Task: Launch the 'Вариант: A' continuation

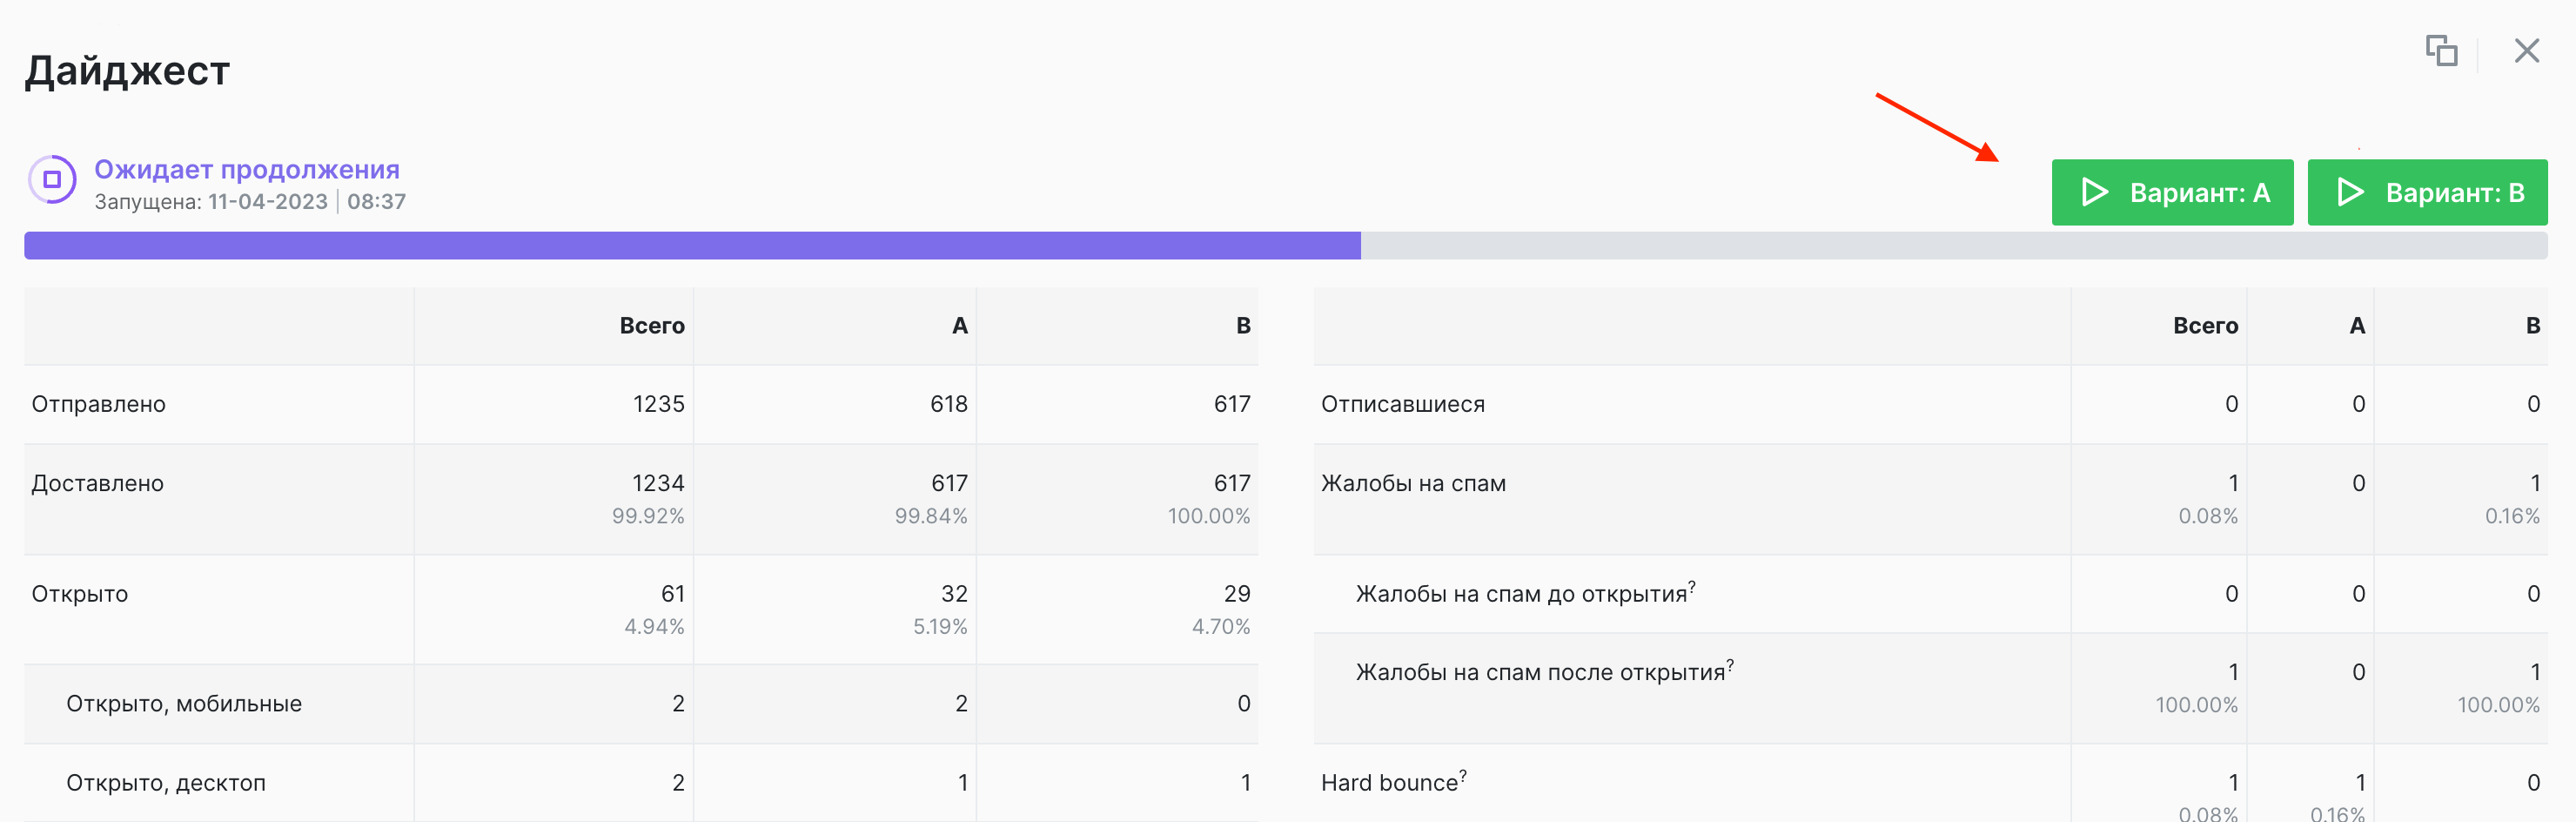Action: [2172, 192]
